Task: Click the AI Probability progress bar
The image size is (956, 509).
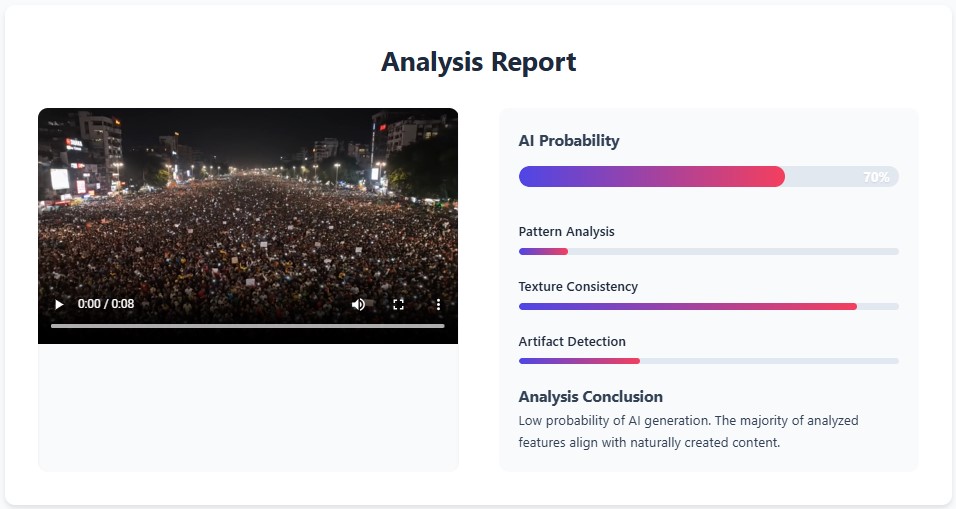Action: point(708,176)
